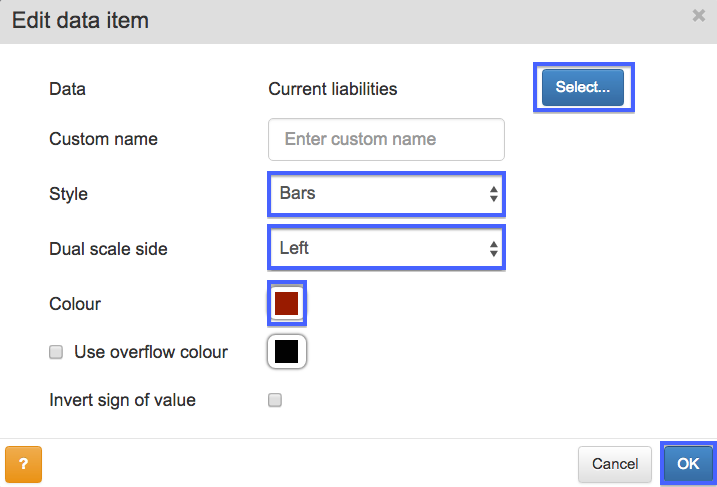Screen dimensions: 717x487
Task: Click the Custom name label
Action: point(103,139)
